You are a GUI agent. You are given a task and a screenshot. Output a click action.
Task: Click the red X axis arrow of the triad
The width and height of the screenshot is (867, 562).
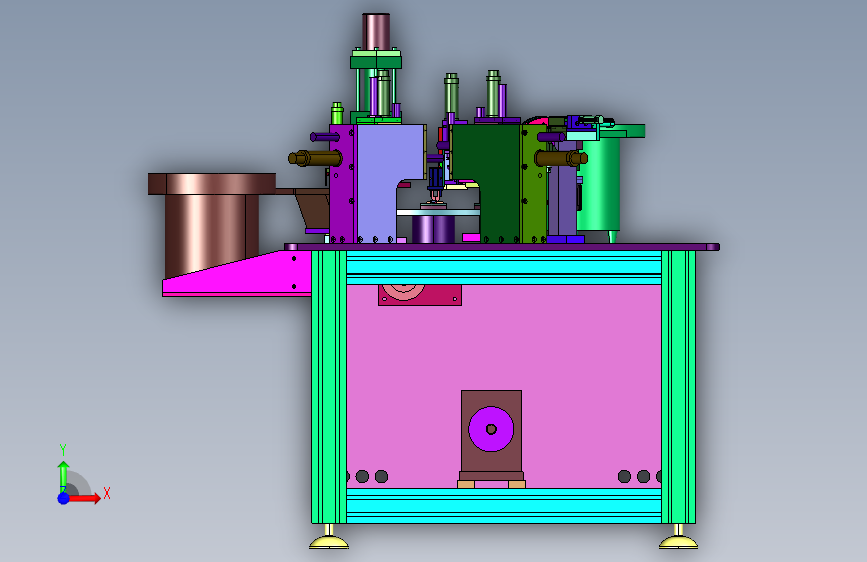point(86,498)
